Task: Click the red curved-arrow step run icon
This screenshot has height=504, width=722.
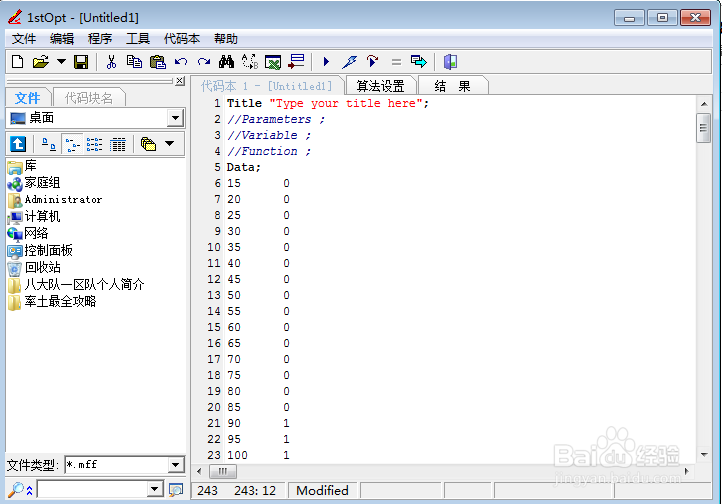Action: click(372, 61)
